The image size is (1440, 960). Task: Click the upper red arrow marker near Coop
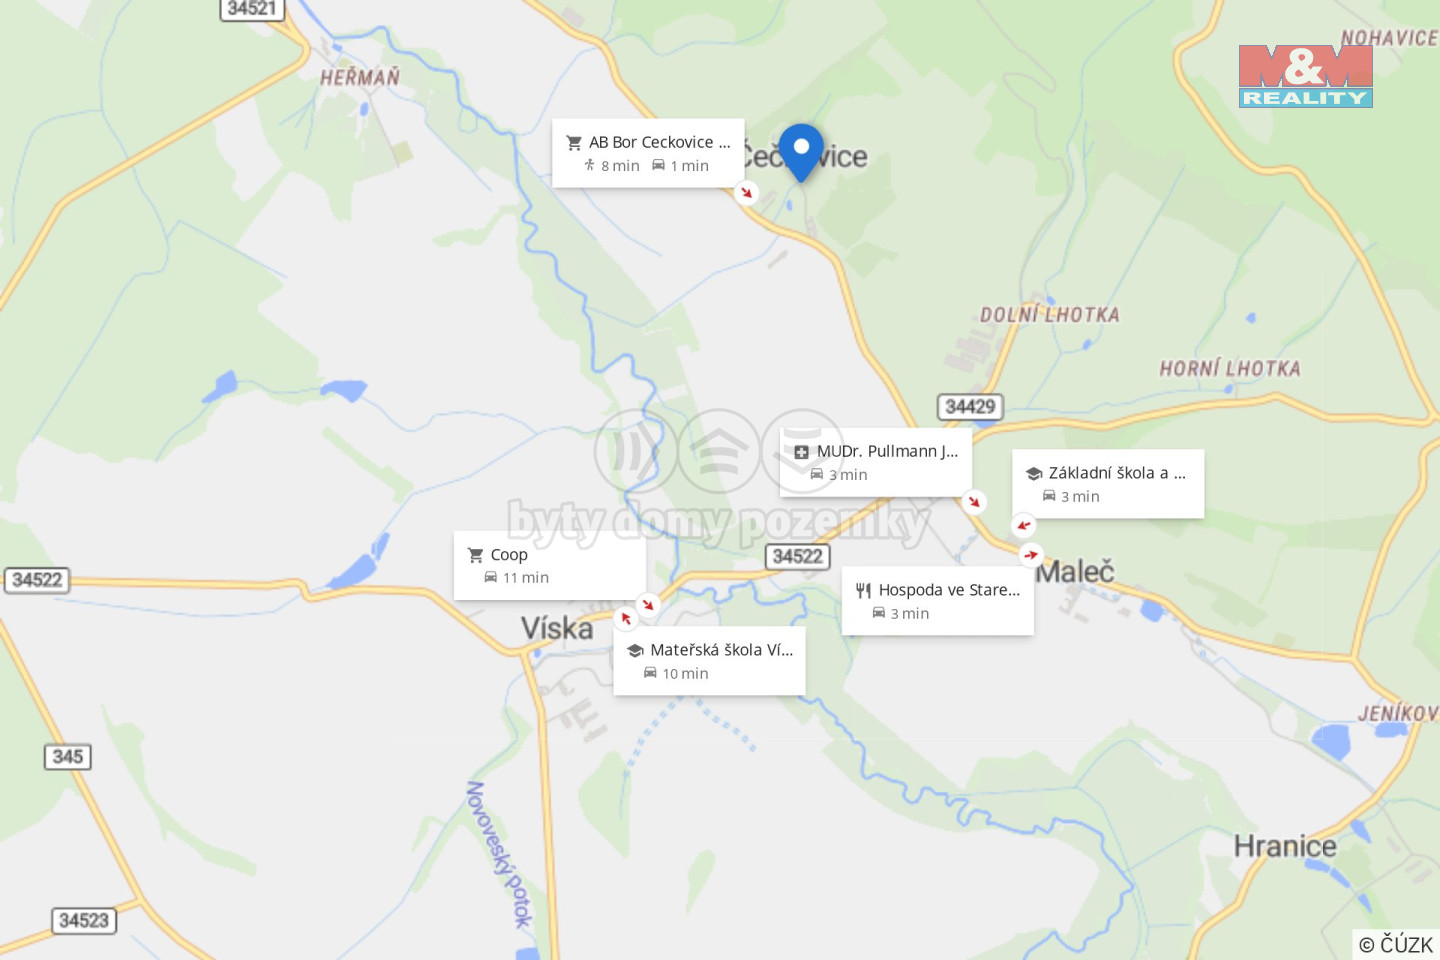pos(648,604)
